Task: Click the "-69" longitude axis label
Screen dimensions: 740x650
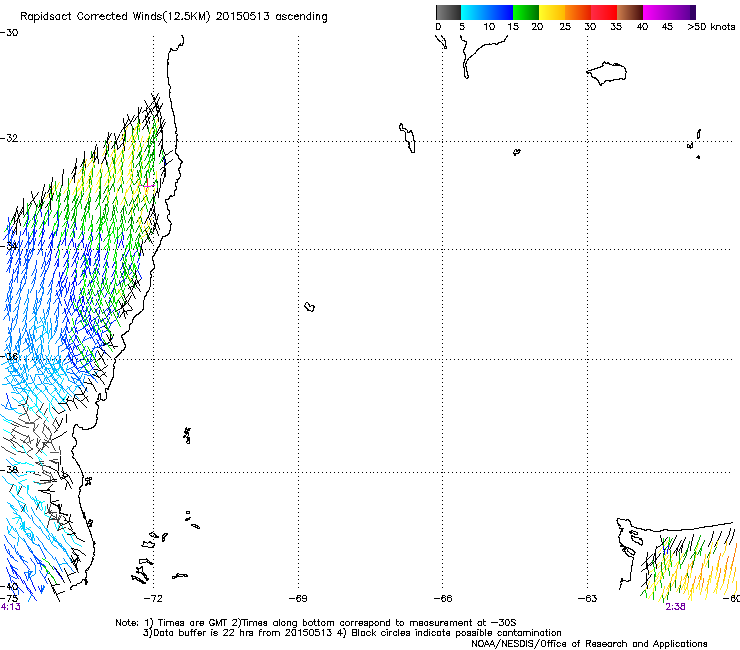Action: (298, 598)
